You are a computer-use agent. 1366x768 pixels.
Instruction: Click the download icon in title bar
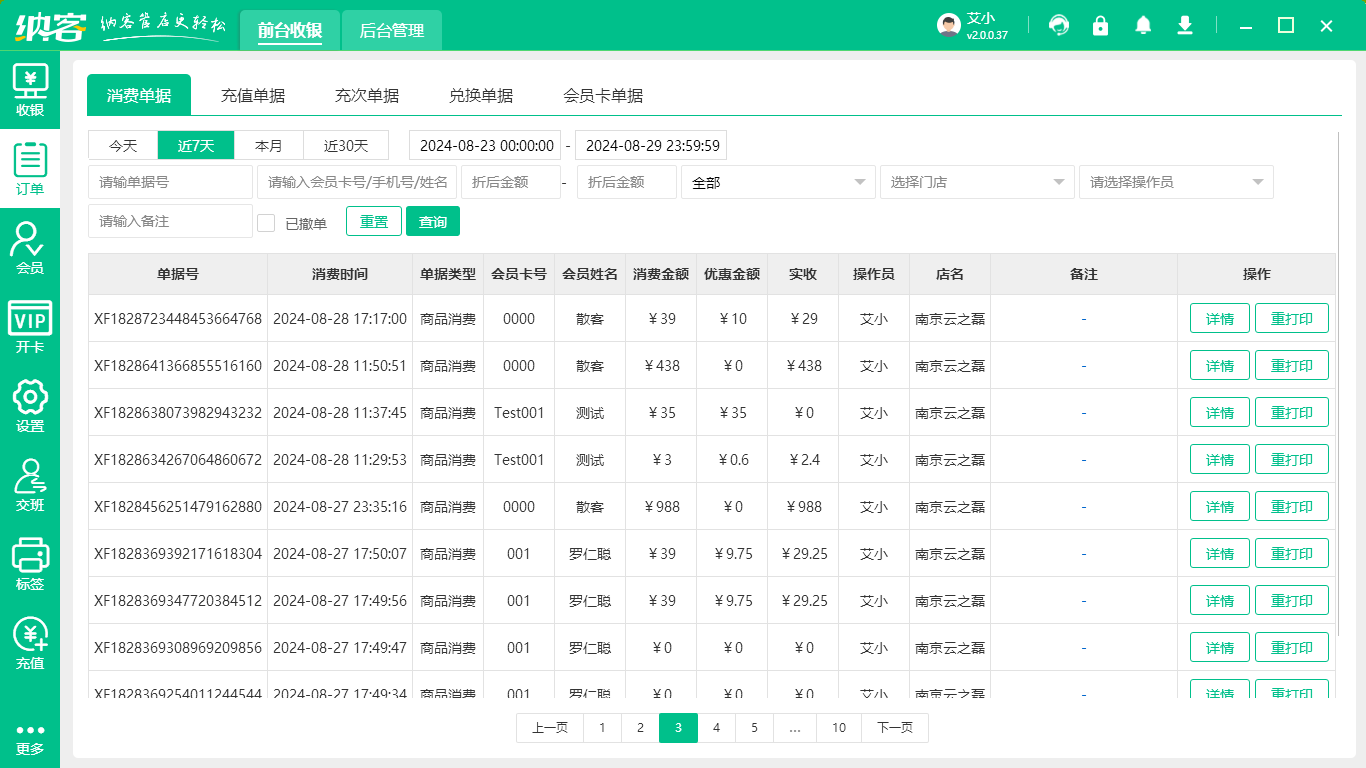click(x=1185, y=25)
